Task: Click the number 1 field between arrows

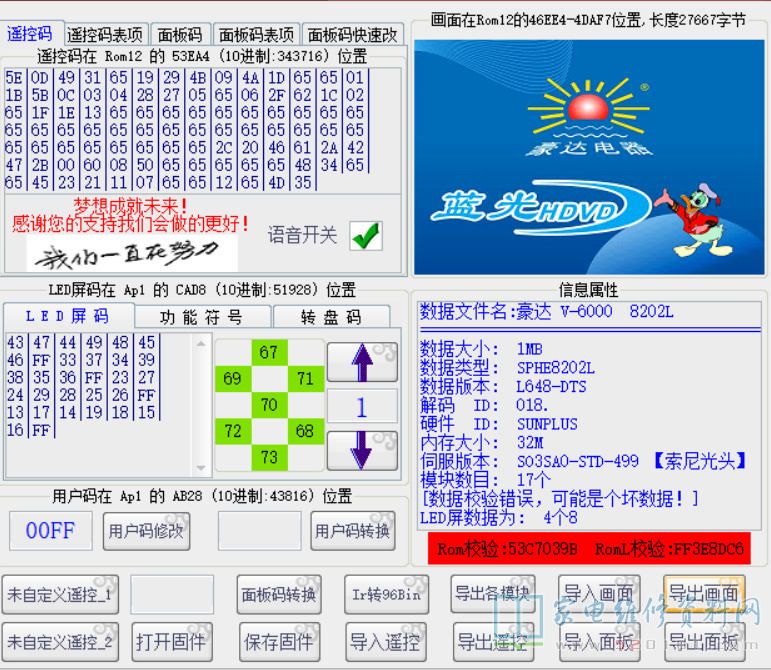Action: coord(362,407)
